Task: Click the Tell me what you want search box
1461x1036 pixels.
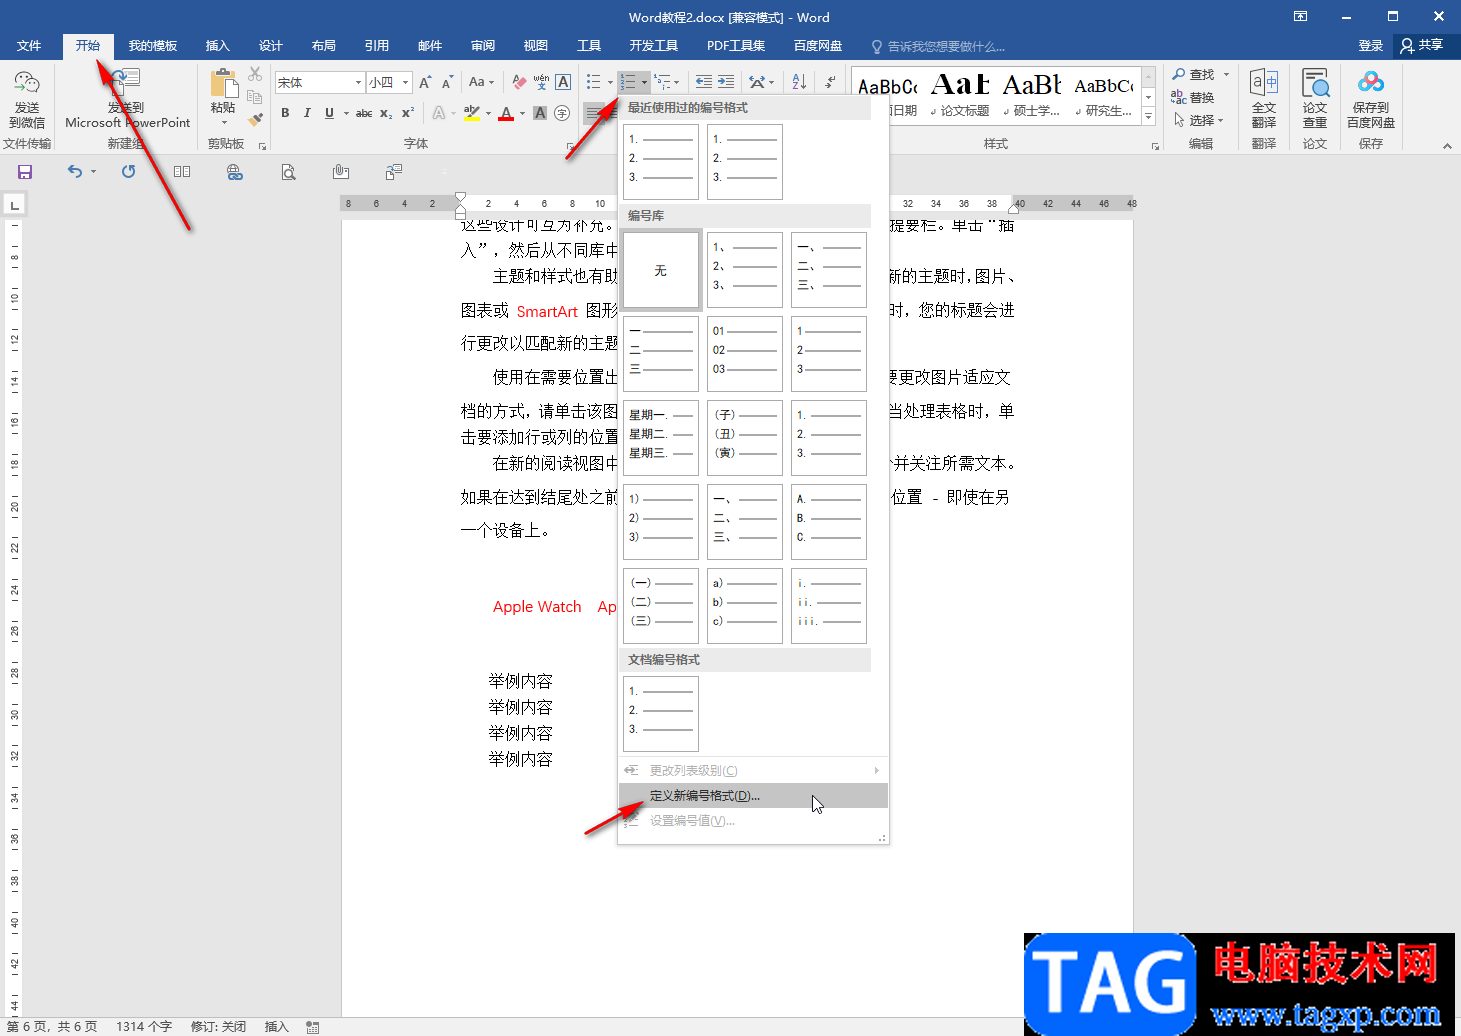Action: 938,47
